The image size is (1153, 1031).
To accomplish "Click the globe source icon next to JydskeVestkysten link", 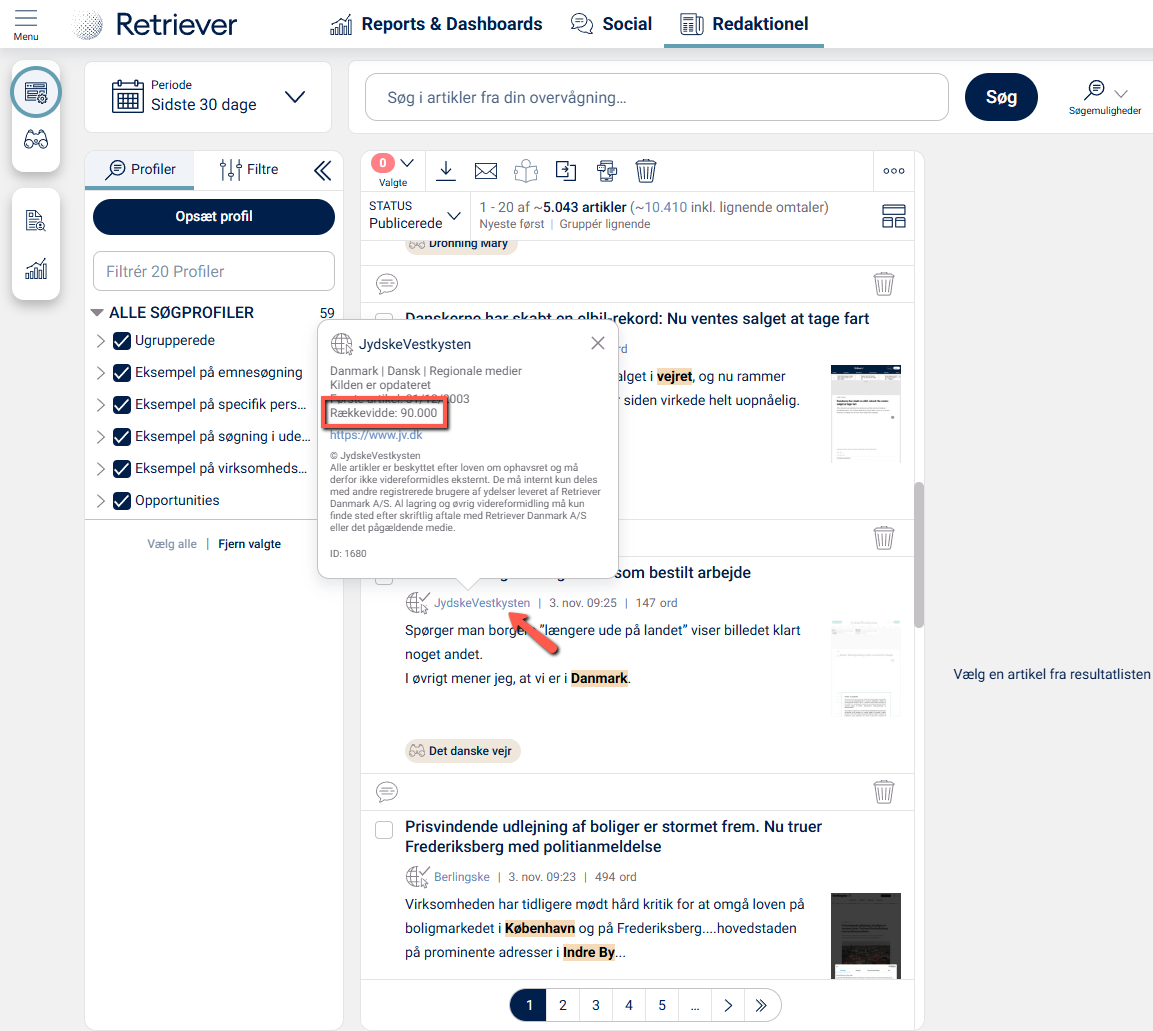I will click(x=417, y=602).
